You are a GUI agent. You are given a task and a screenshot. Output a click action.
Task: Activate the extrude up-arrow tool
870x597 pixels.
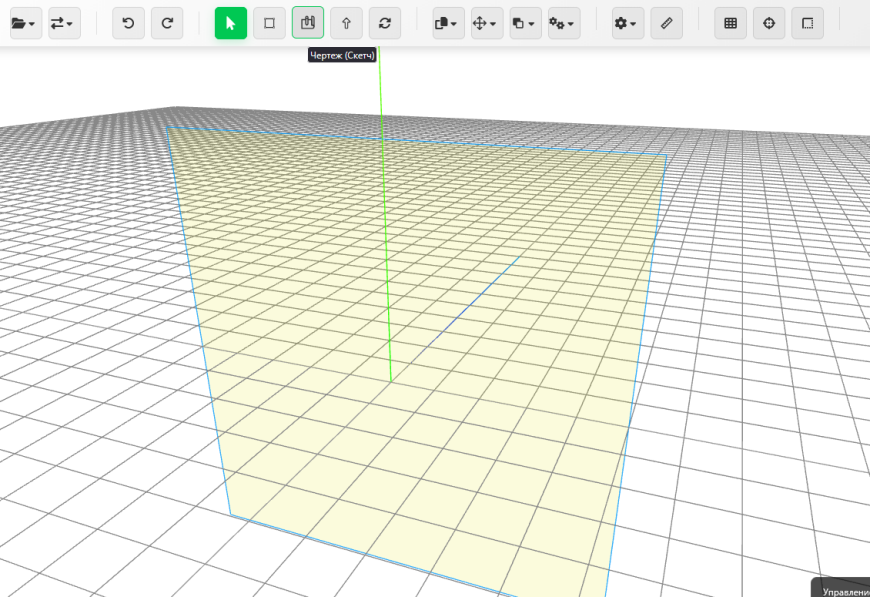[346, 22]
